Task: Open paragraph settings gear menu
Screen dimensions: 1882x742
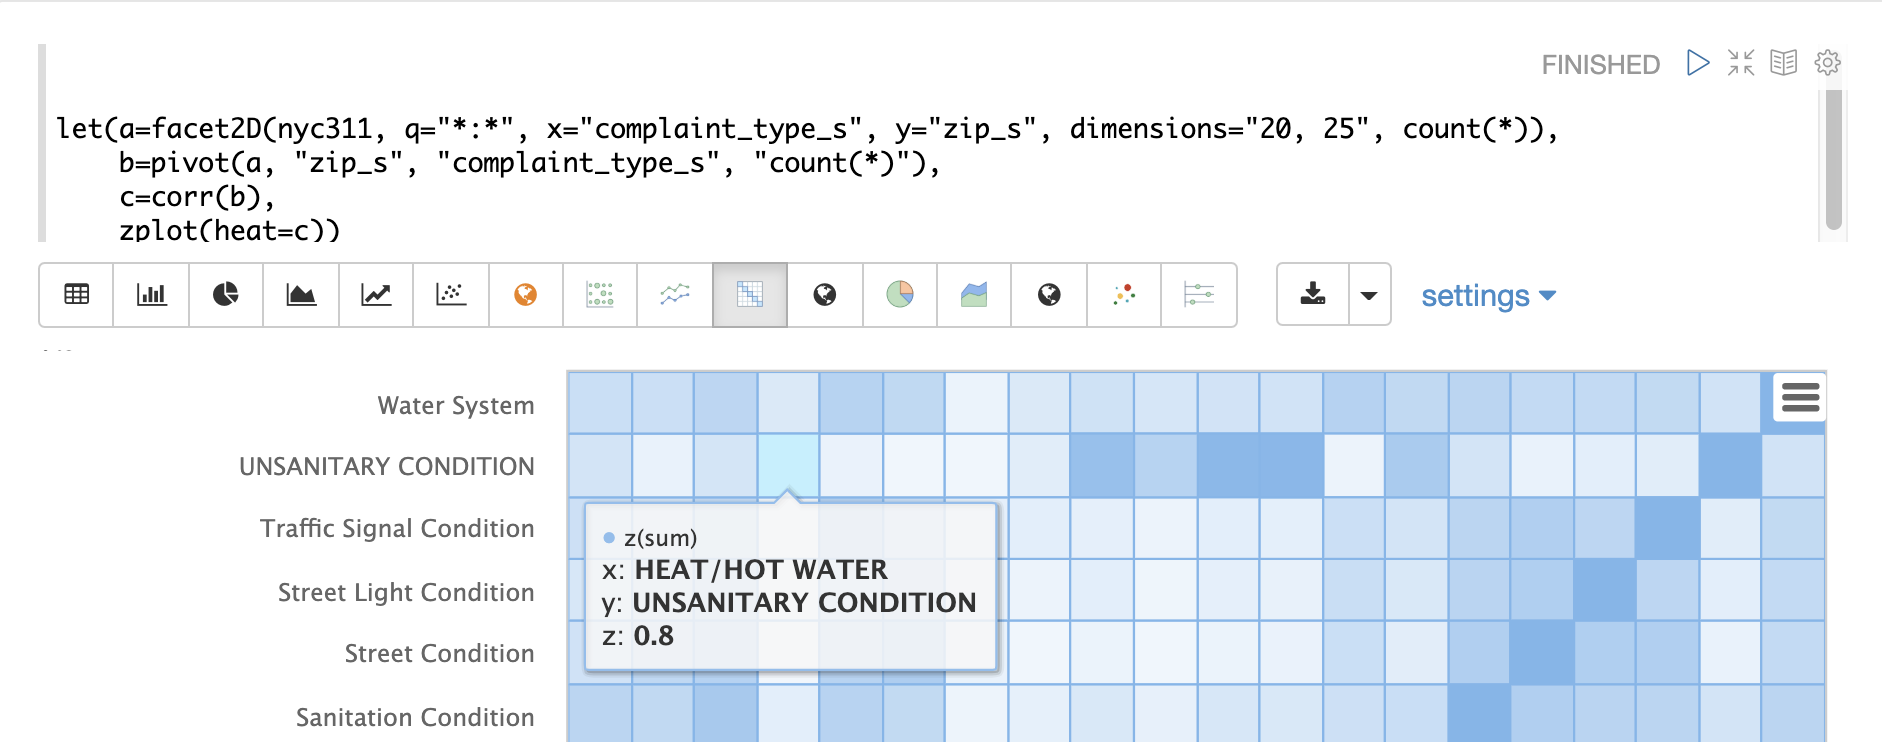Action: point(1828,63)
